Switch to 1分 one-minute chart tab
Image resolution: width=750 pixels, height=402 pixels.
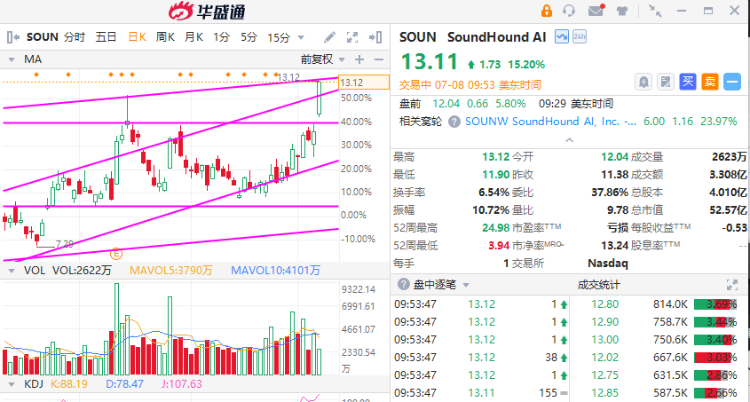click(x=221, y=37)
